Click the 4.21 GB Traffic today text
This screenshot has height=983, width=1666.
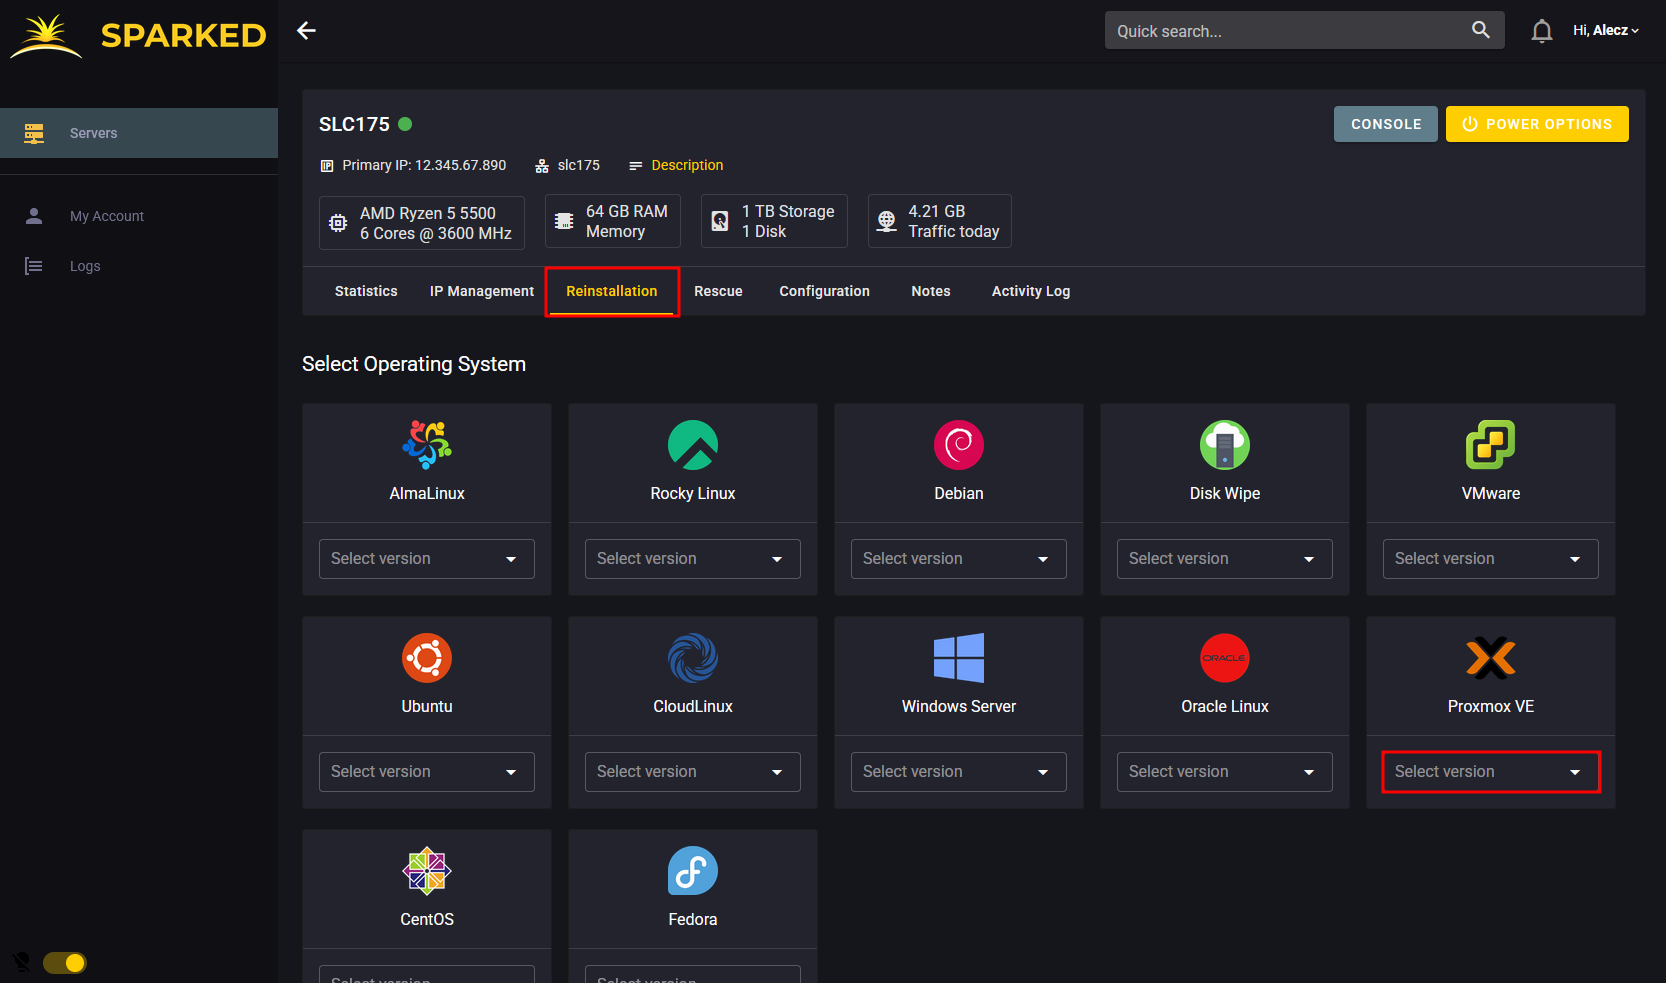[954, 221]
